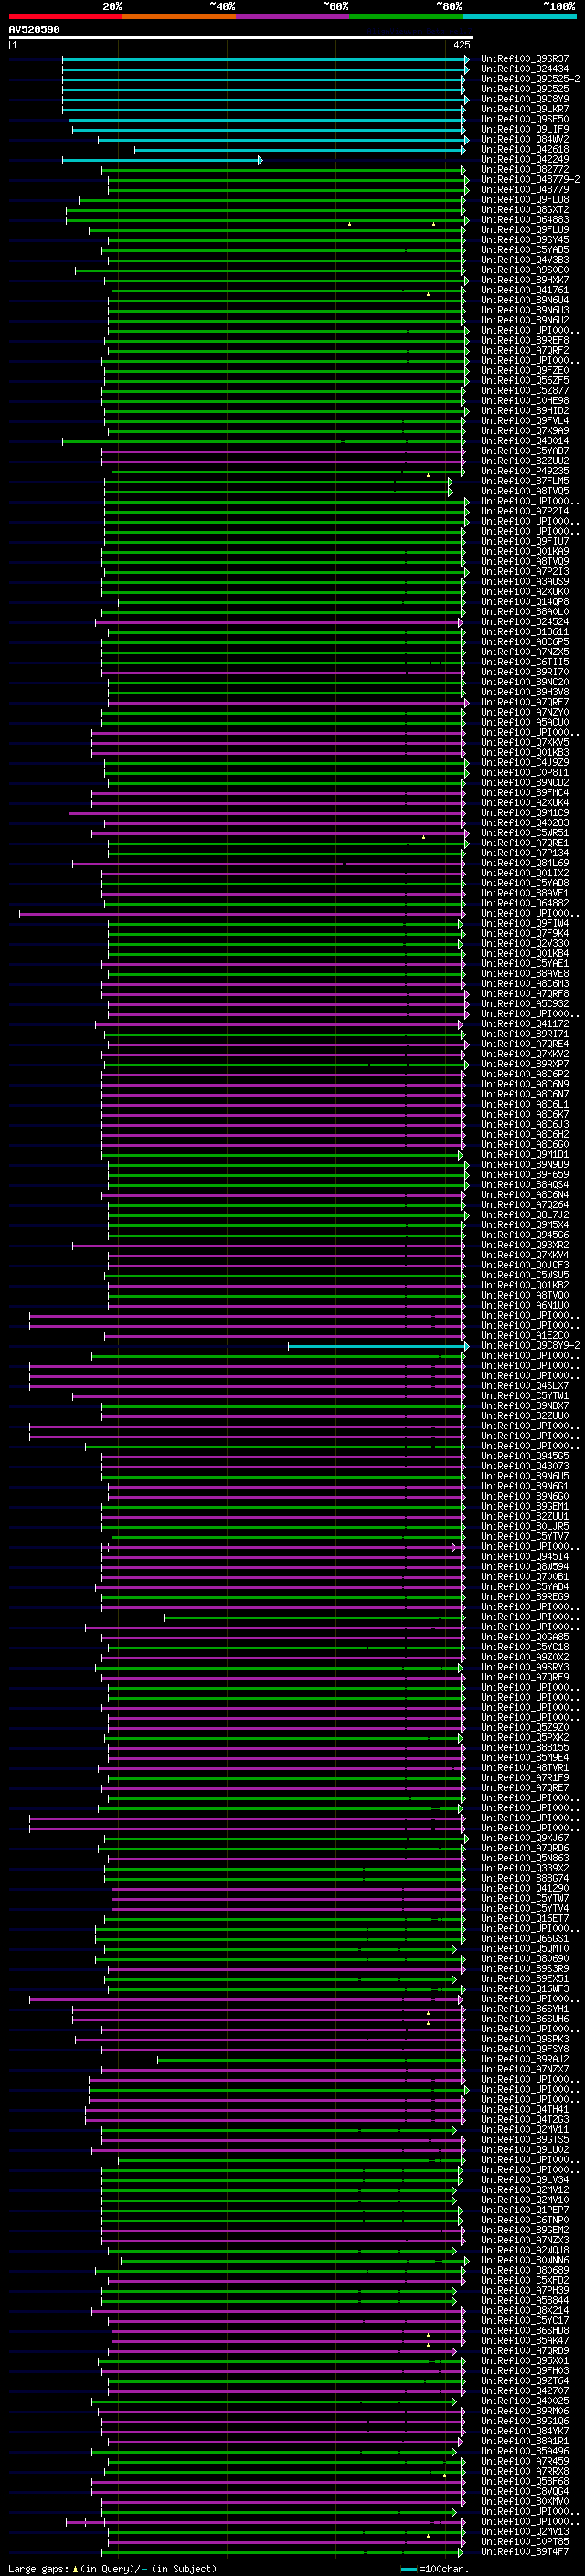Select hit label UniRef100_Q4SLX7
This screenshot has width=585, height=2576.
525,1386
